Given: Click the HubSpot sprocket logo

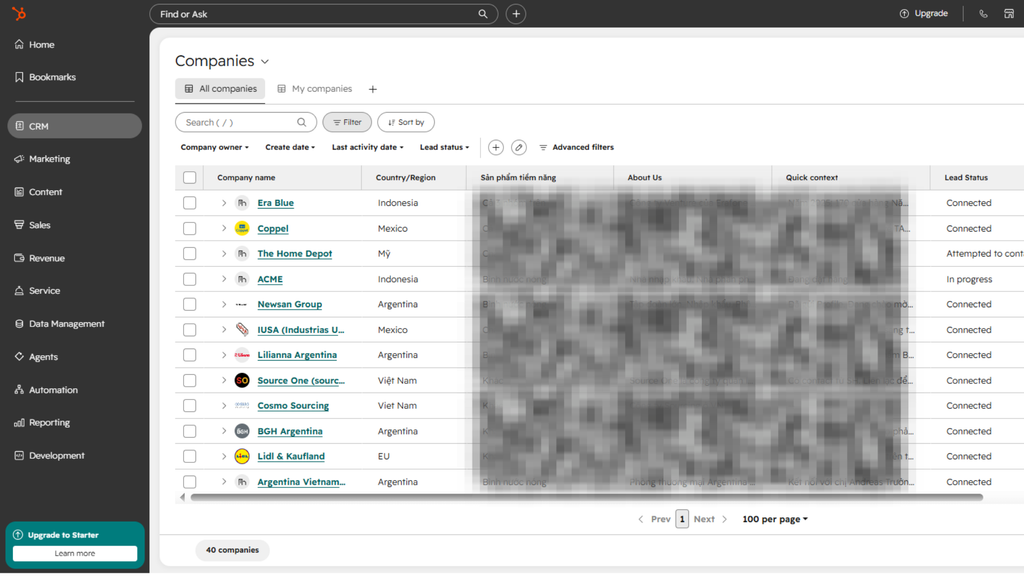Looking at the screenshot, I should point(19,13).
